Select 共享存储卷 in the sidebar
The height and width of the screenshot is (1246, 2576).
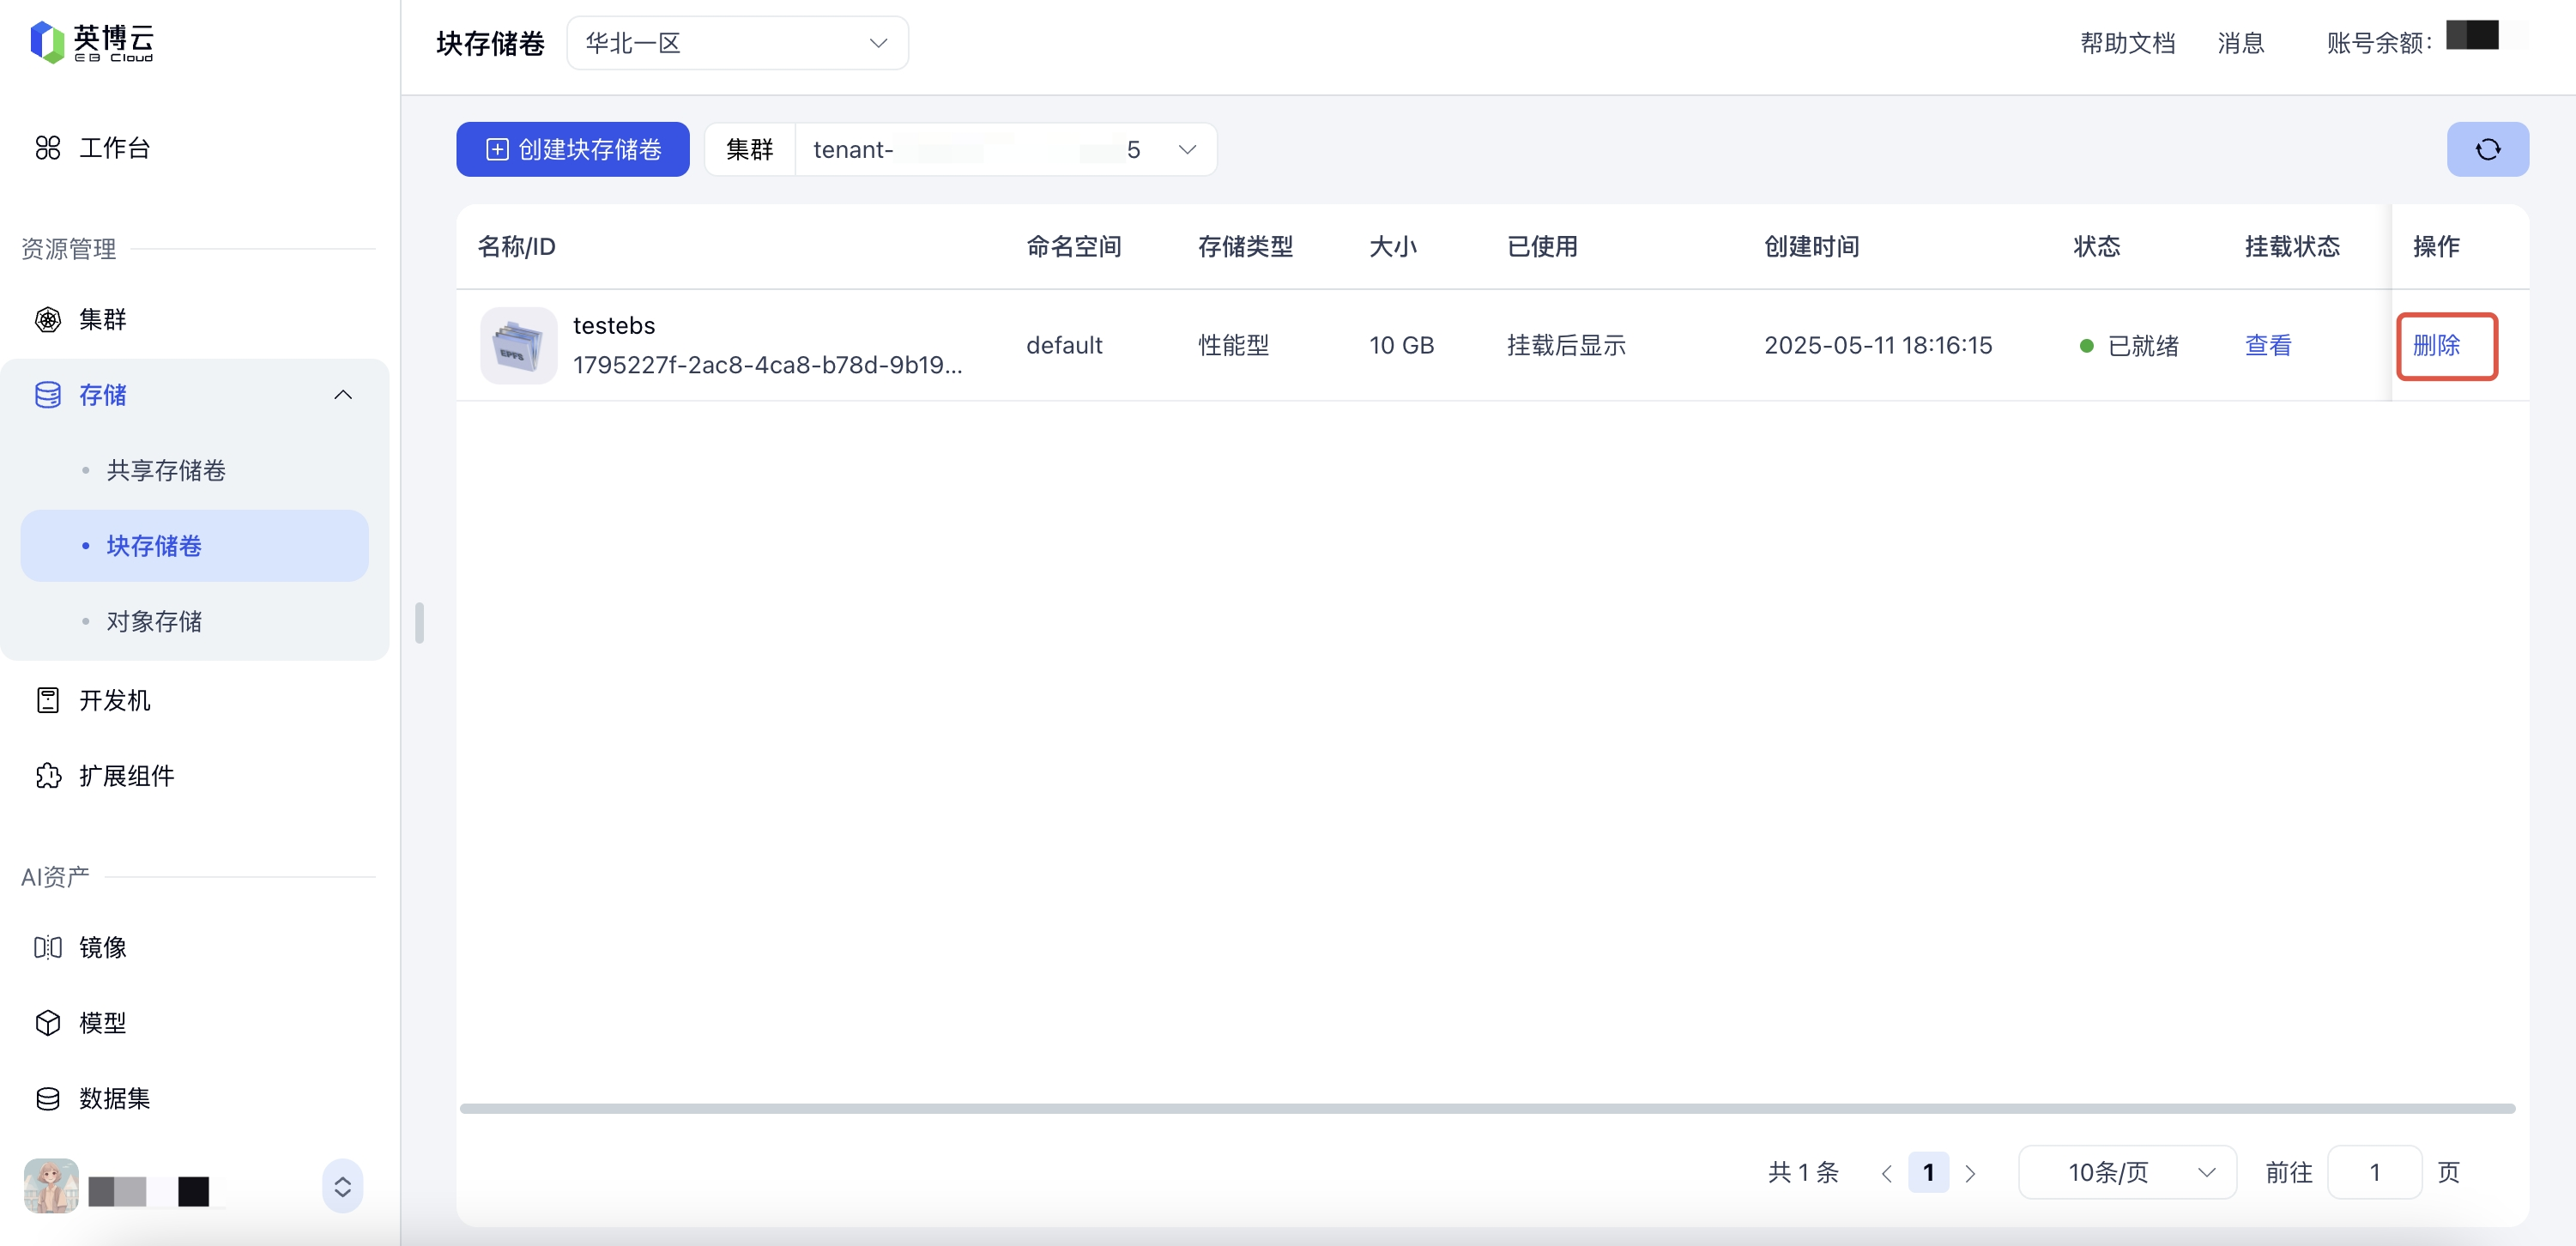(x=166, y=470)
